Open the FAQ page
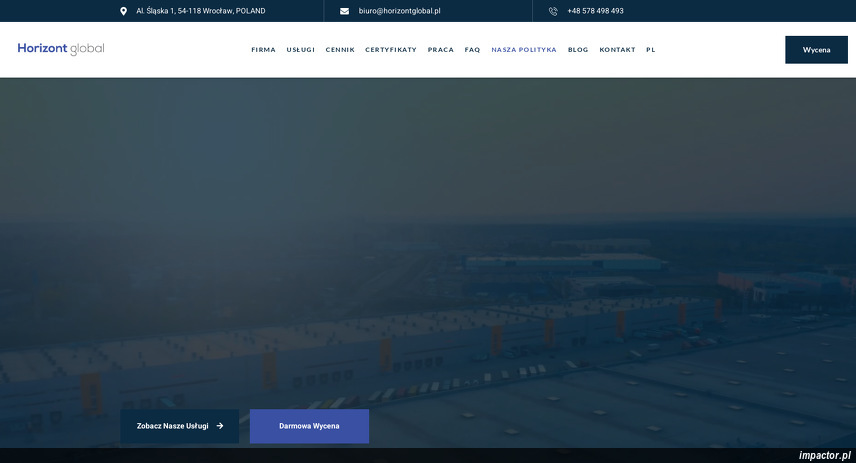 pyautogui.click(x=472, y=49)
